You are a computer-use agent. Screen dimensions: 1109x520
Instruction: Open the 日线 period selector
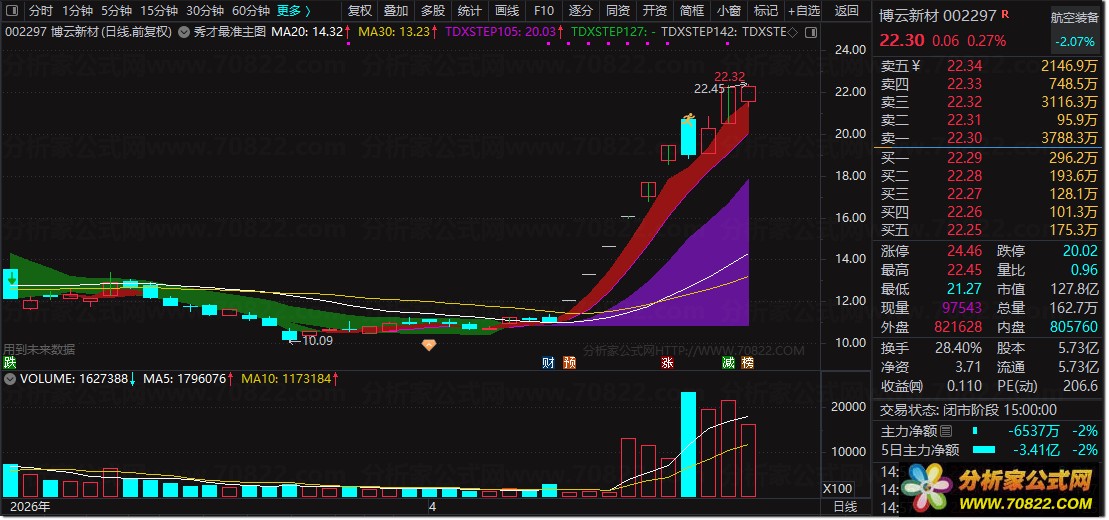pyautogui.click(x=845, y=507)
